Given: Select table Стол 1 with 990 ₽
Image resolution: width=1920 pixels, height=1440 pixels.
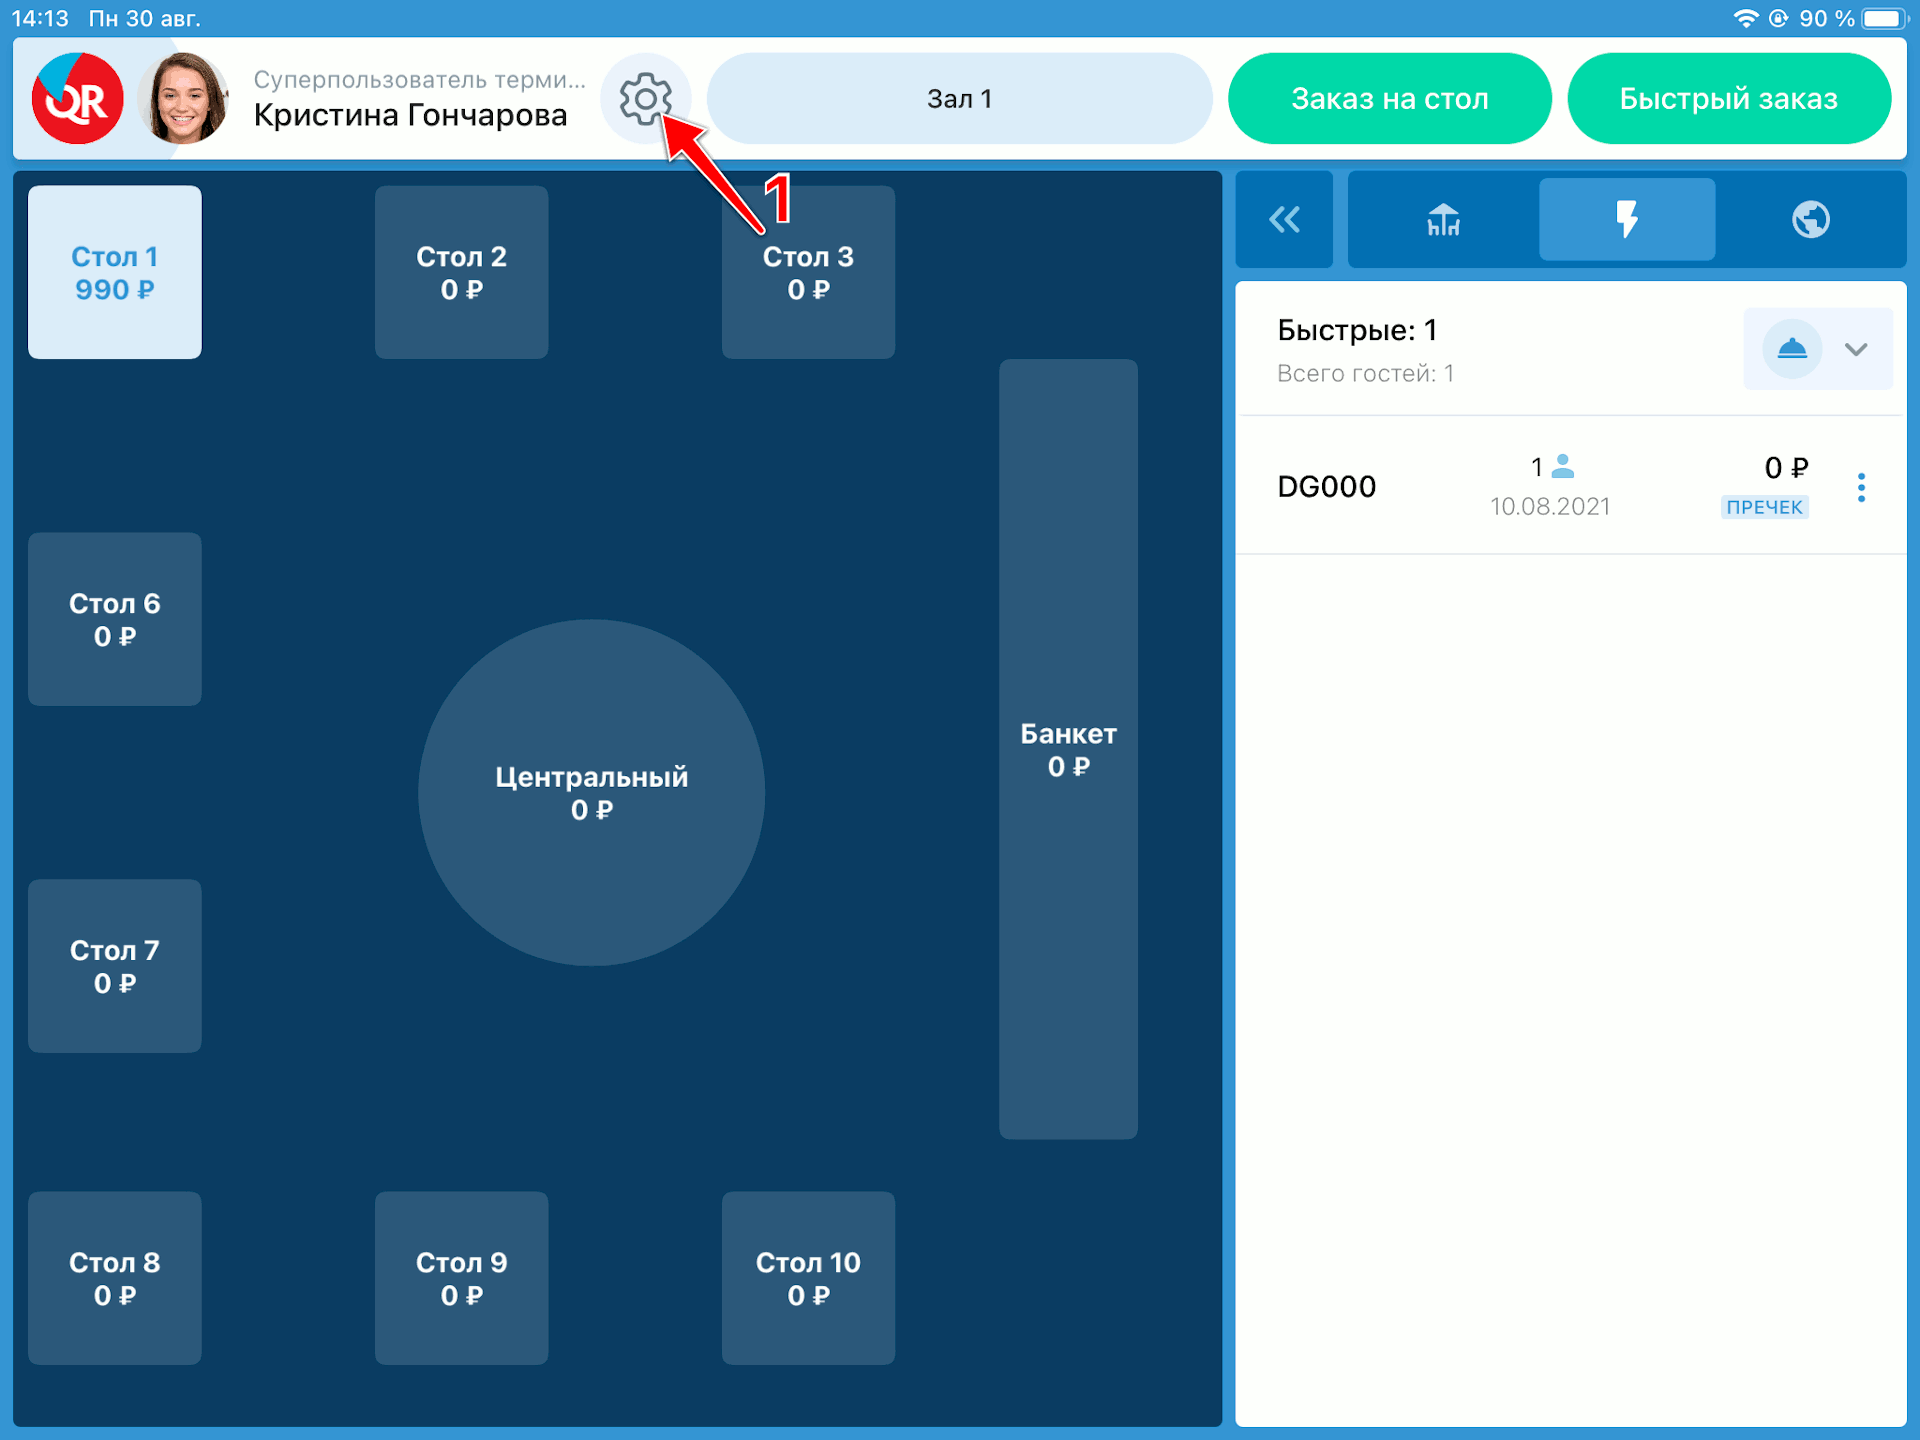Looking at the screenshot, I should pos(115,272).
